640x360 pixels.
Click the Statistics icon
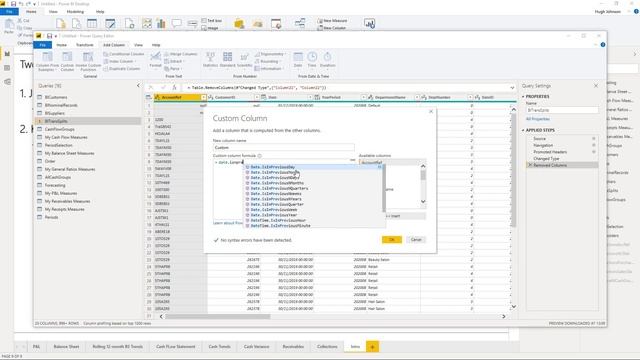(x=210, y=60)
